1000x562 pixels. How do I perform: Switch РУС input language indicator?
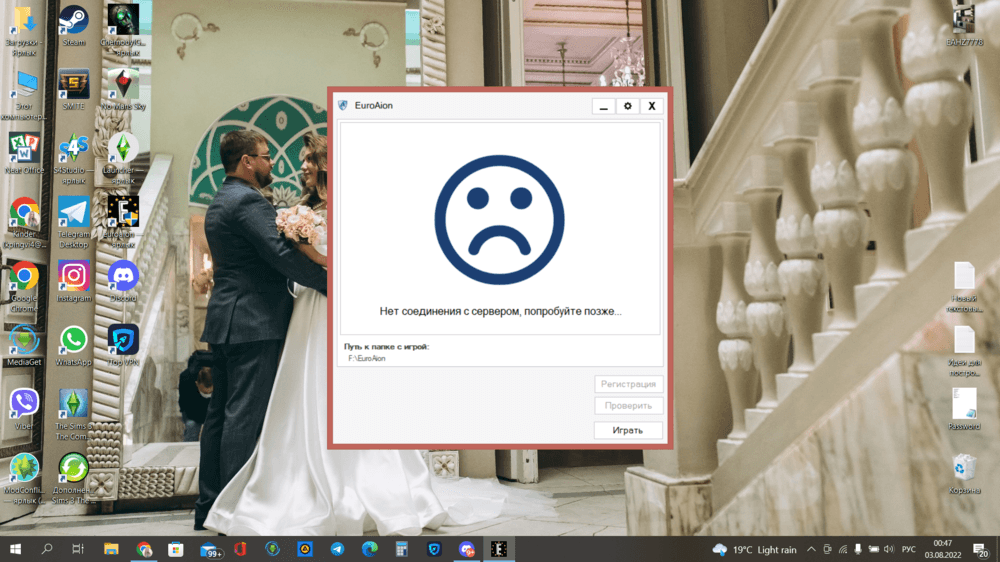(x=908, y=549)
